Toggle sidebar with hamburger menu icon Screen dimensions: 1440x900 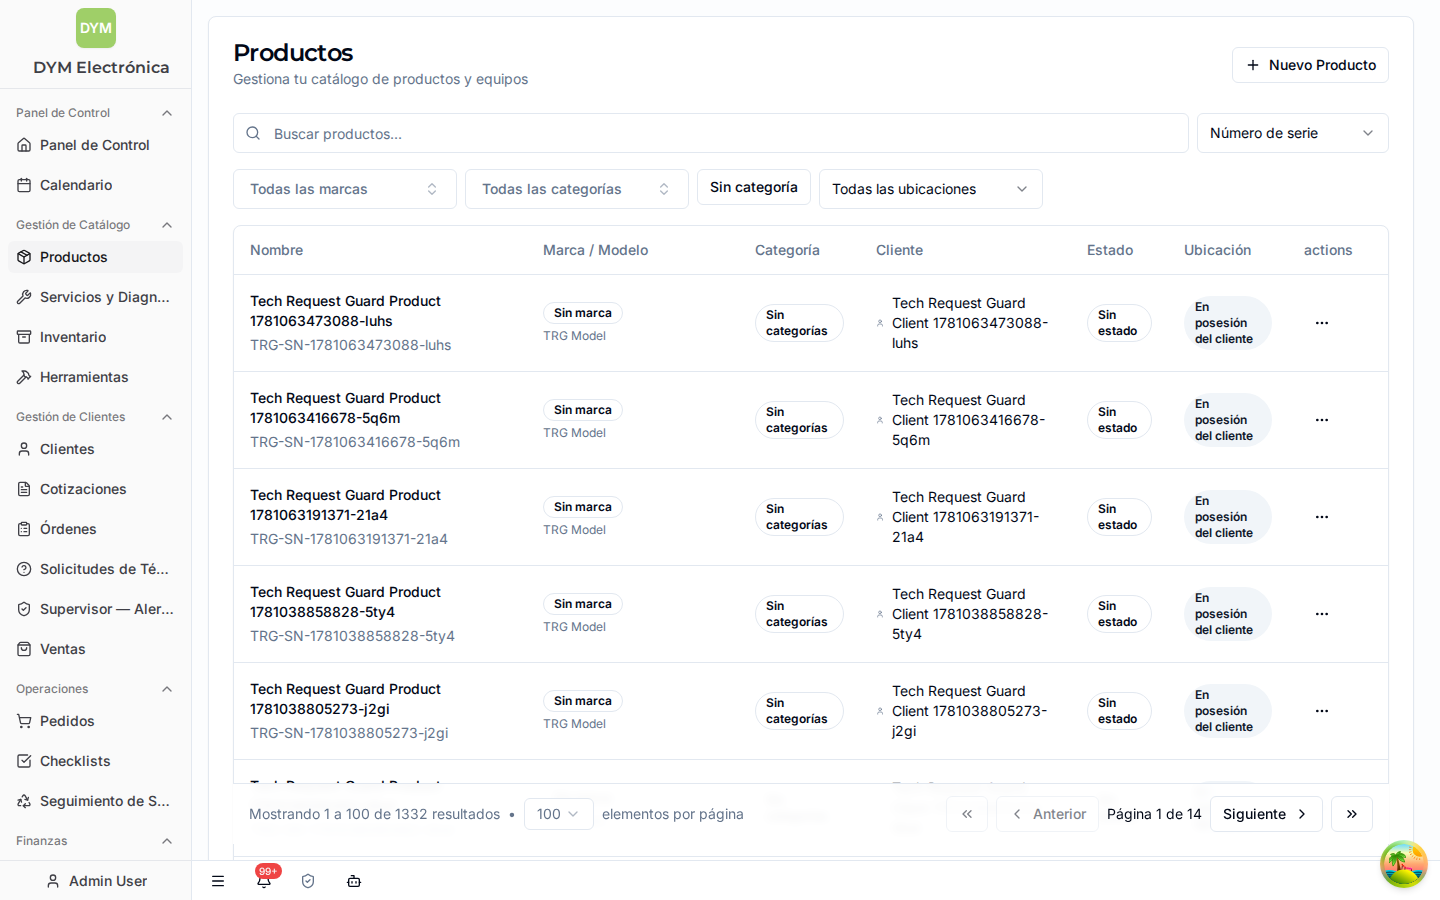[x=218, y=881]
